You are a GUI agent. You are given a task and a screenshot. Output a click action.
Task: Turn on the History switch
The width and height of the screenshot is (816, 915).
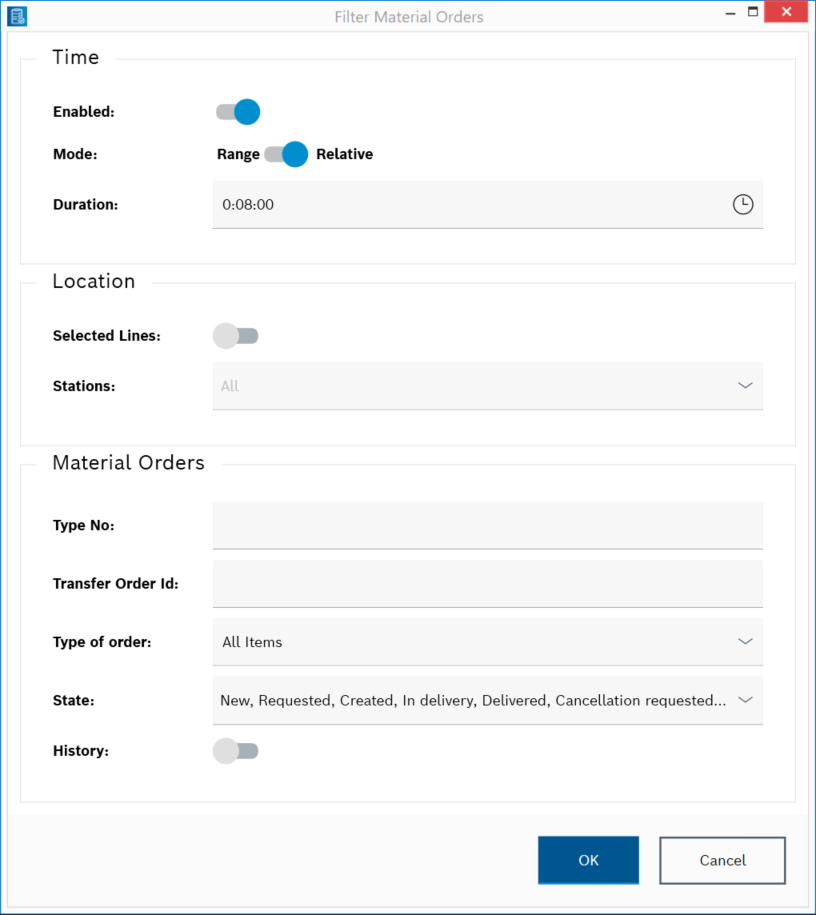pos(236,751)
